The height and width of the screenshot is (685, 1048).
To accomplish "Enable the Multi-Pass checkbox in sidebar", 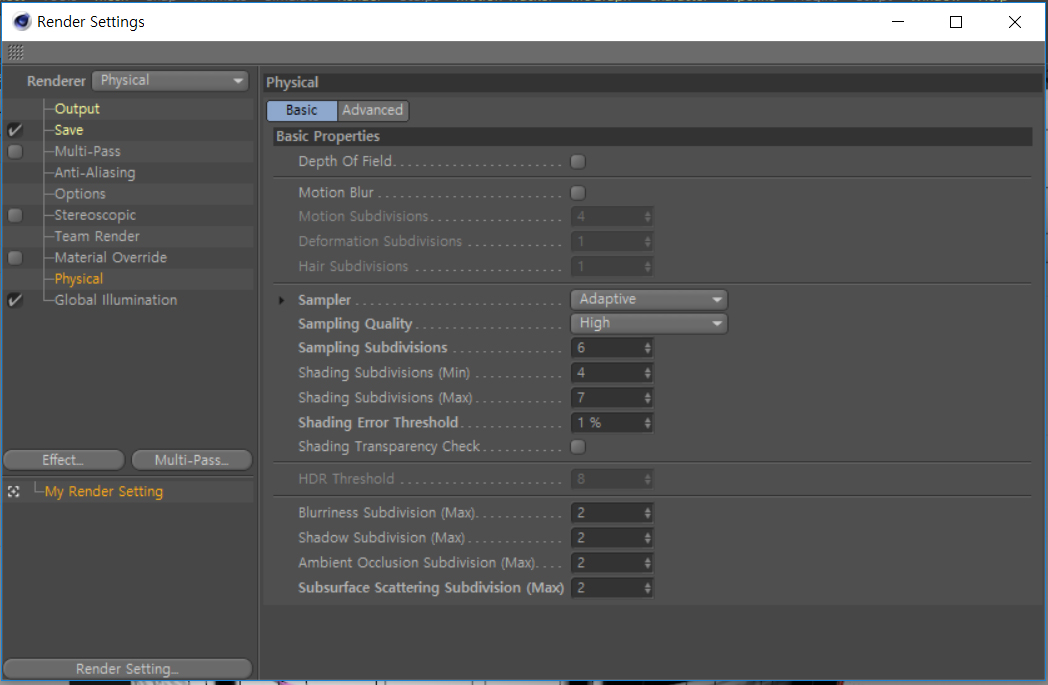I will click(x=15, y=152).
